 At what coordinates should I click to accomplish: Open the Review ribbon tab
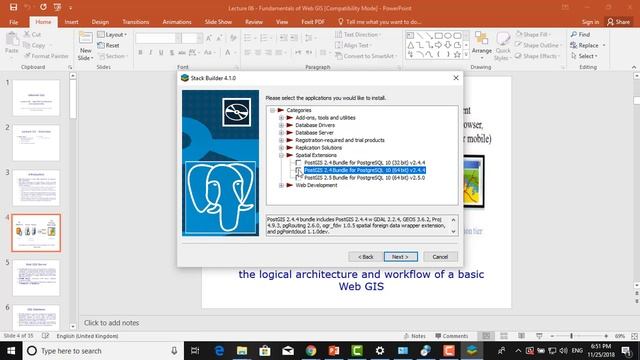click(x=254, y=22)
